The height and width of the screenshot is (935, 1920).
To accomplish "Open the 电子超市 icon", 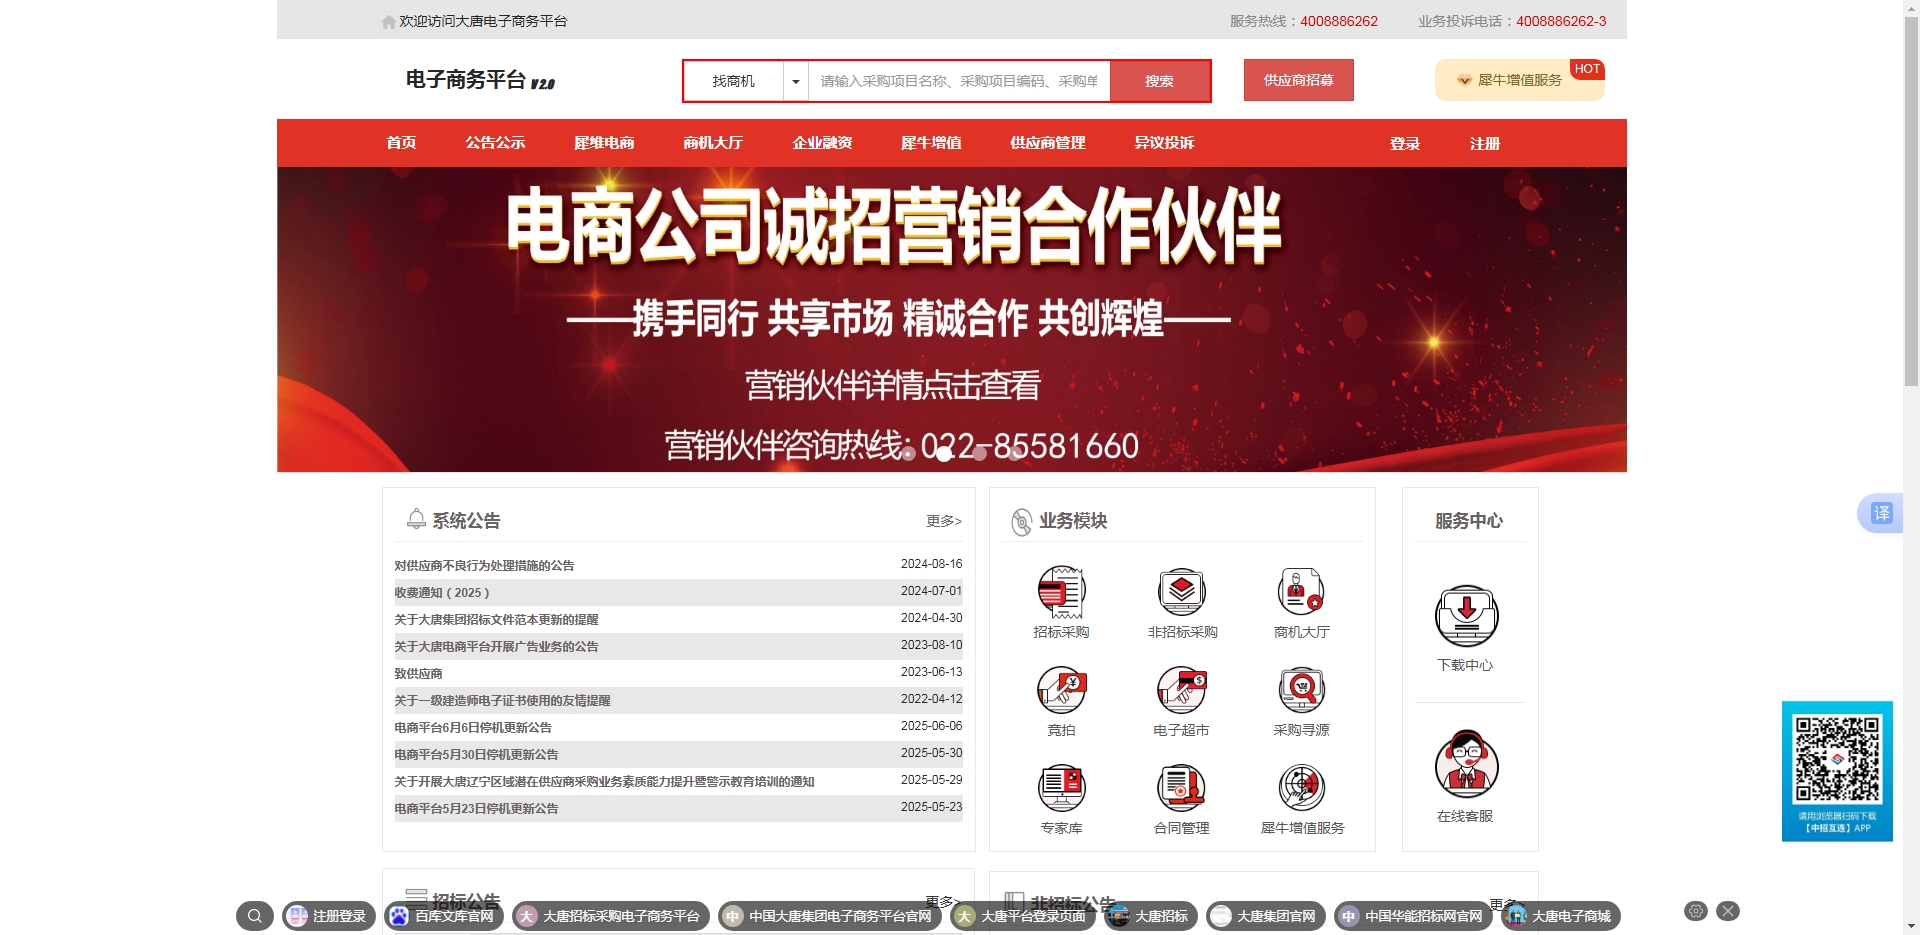I will pyautogui.click(x=1181, y=690).
